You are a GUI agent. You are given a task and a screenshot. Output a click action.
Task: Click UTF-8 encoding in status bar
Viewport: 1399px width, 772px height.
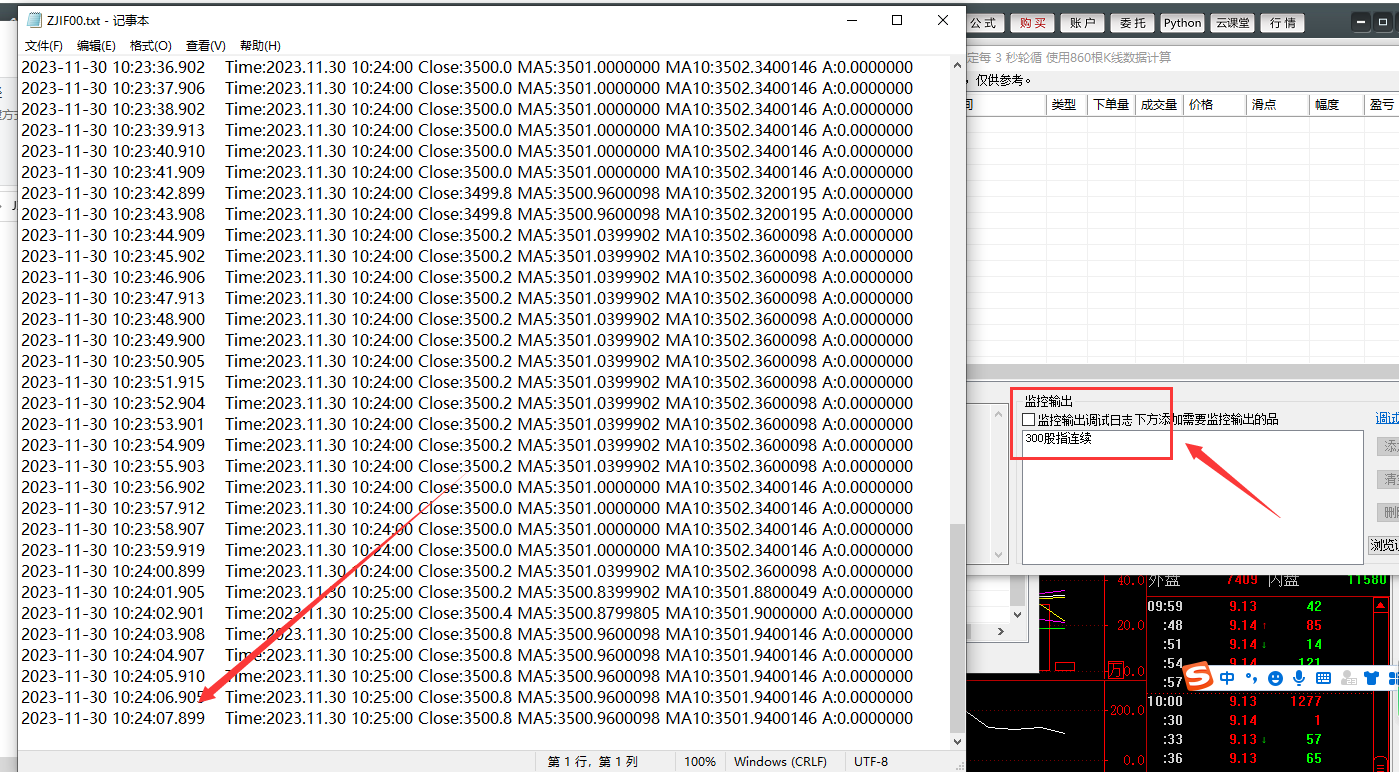click(869, 761)
